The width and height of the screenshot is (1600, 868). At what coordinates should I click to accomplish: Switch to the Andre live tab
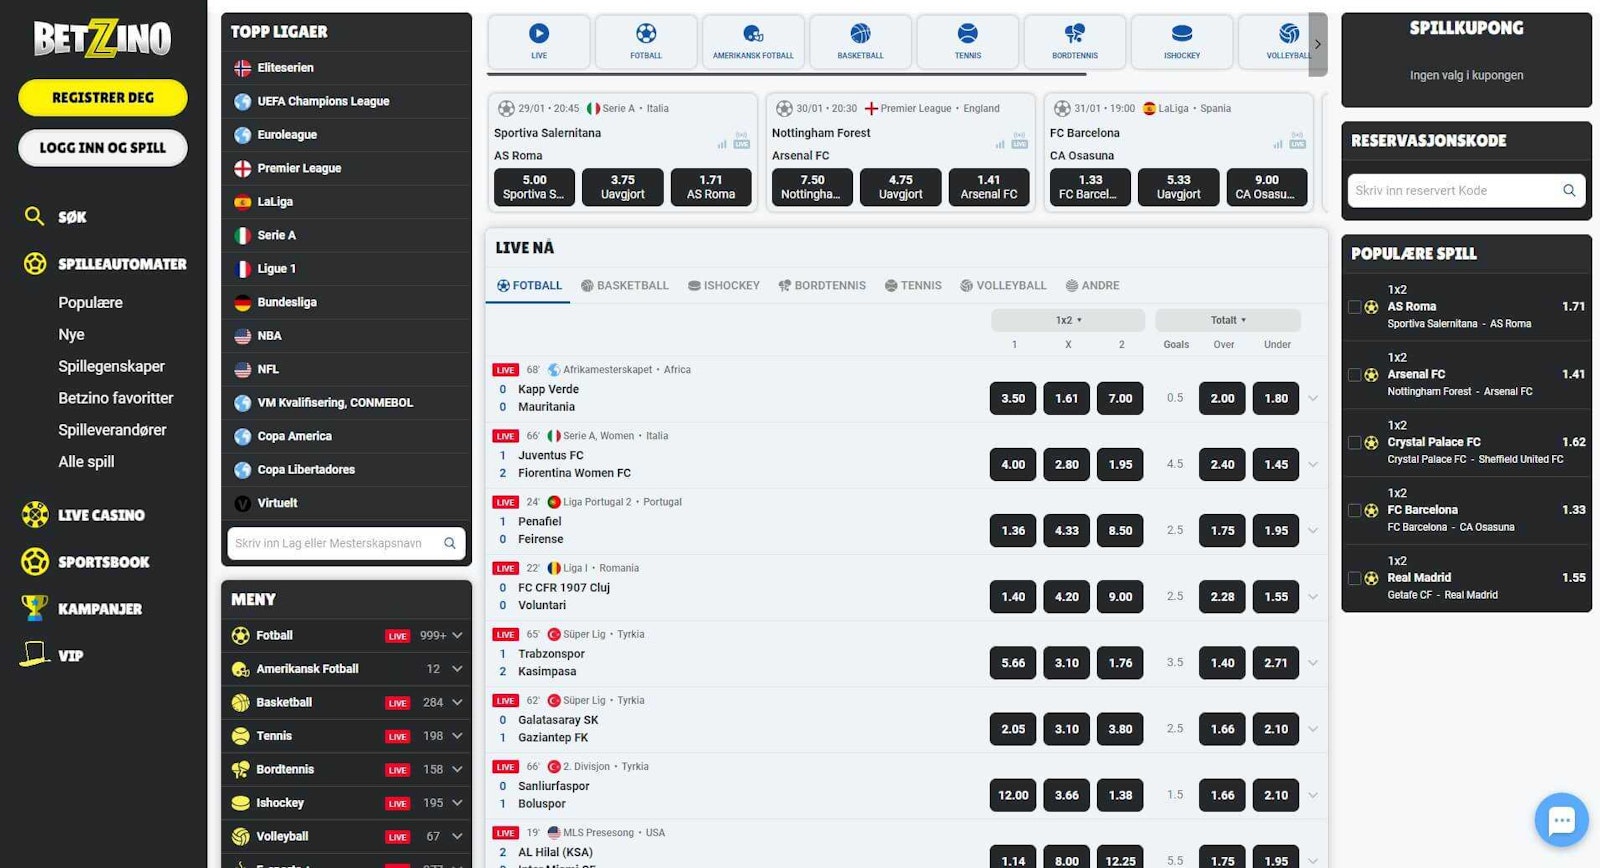click(1092, 285)
